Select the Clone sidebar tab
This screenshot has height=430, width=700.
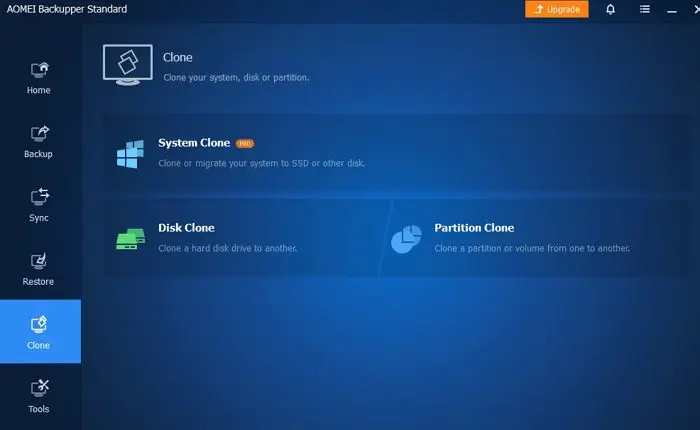point(40,331)
